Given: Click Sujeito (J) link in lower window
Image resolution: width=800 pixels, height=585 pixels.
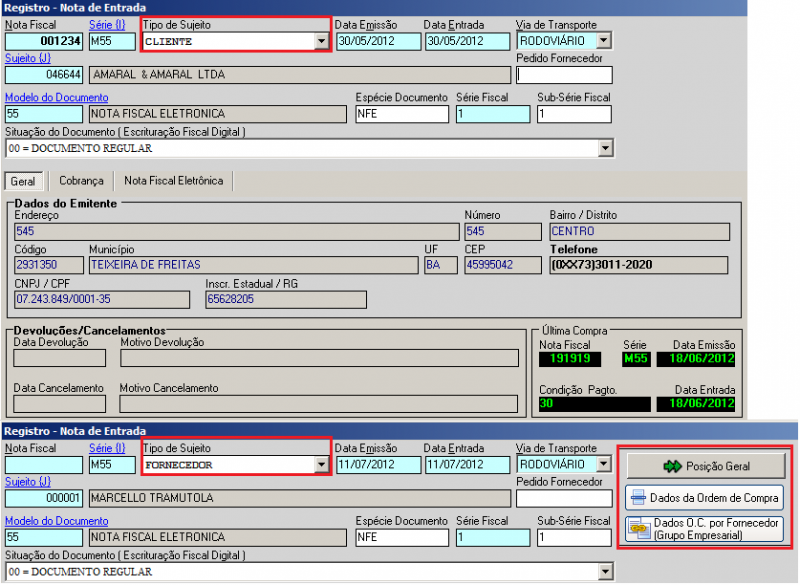Looking at the screenshot, I should [28, 481].
